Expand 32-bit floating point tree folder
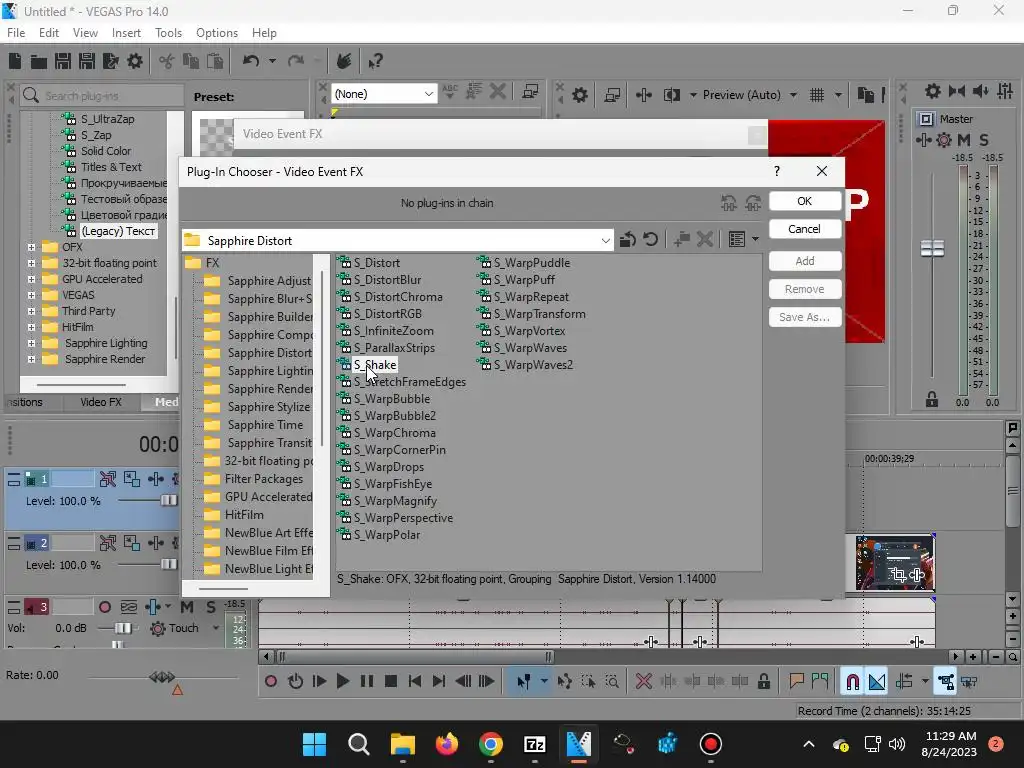Image resolution: width=1024 pixels, height=768 pixels. pyautogui.click(x=31, y=263)
